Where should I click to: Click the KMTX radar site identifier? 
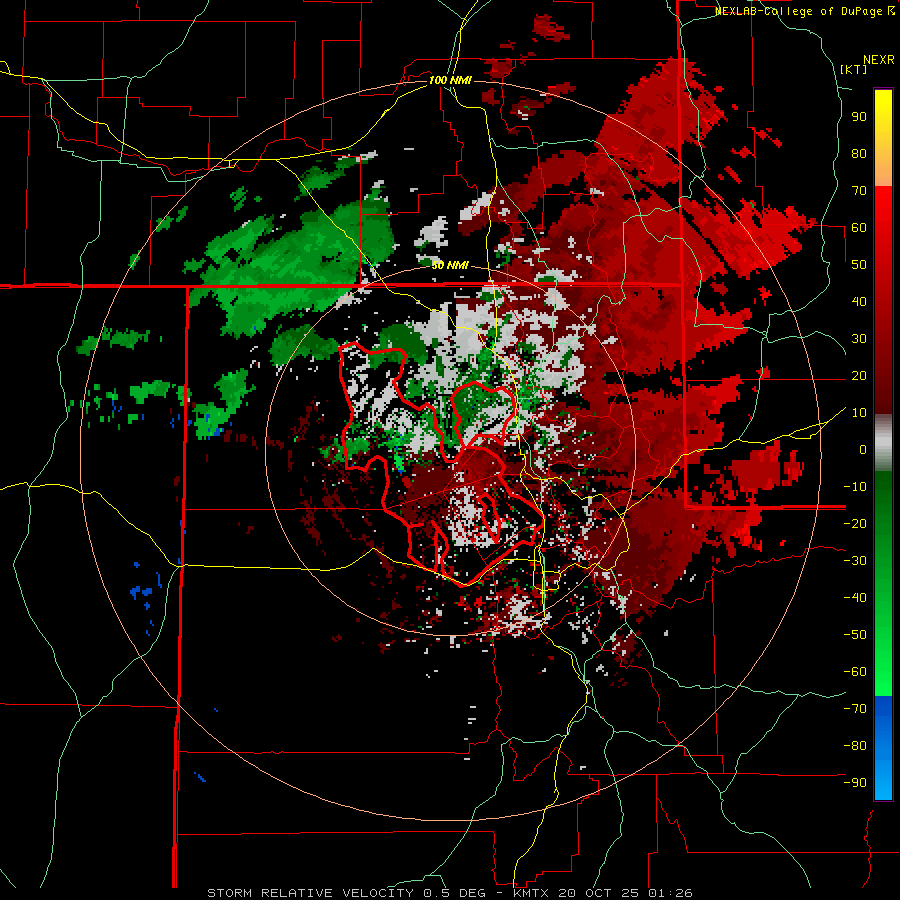[x=535, y=893]
